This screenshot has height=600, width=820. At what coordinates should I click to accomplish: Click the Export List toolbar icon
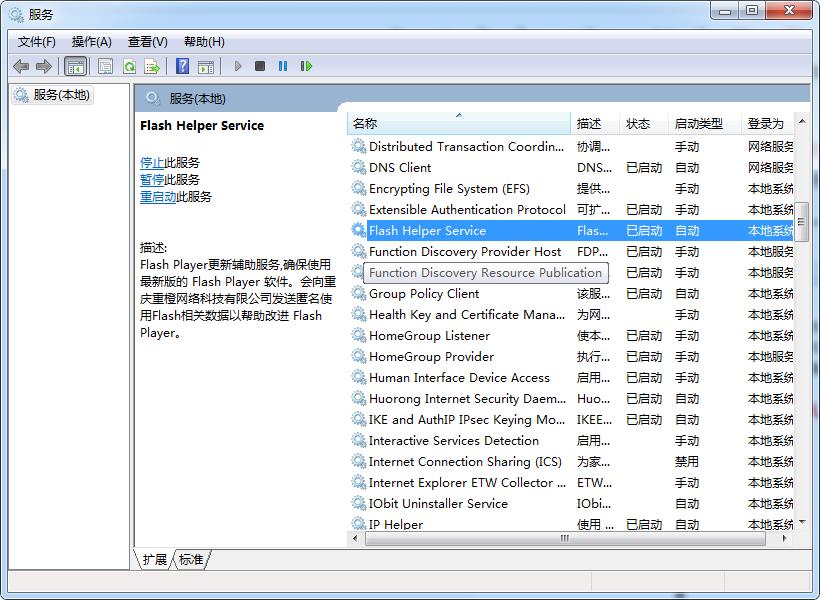coord(152,66)
